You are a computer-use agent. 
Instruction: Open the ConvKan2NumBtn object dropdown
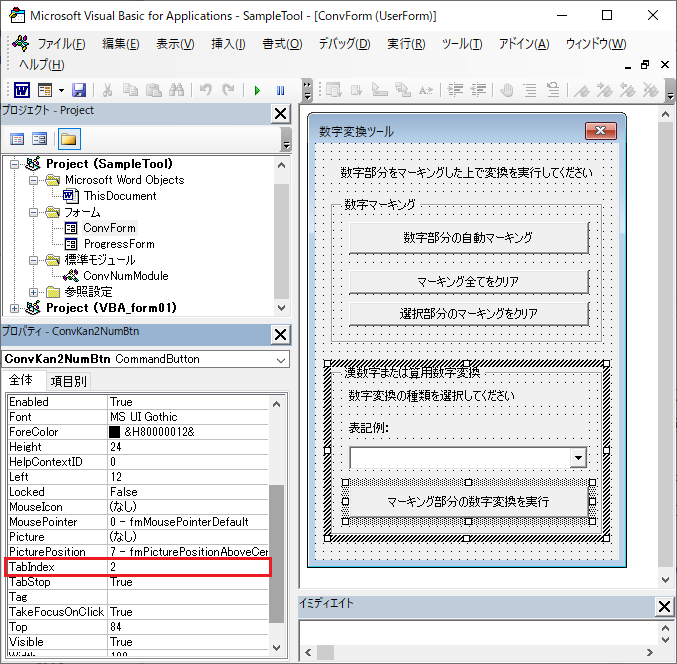click(281, 360)
